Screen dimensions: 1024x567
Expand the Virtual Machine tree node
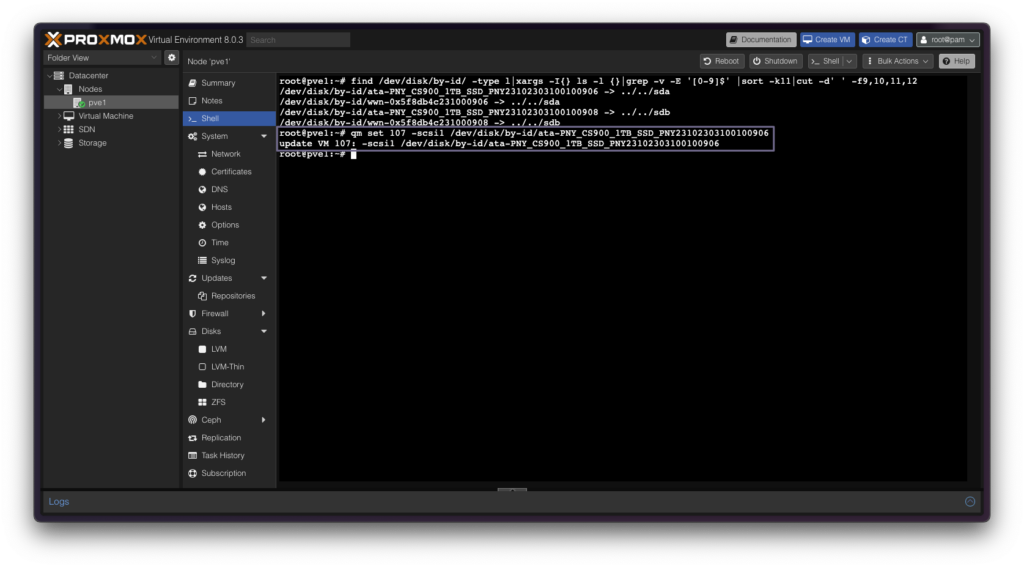[59, 116]
